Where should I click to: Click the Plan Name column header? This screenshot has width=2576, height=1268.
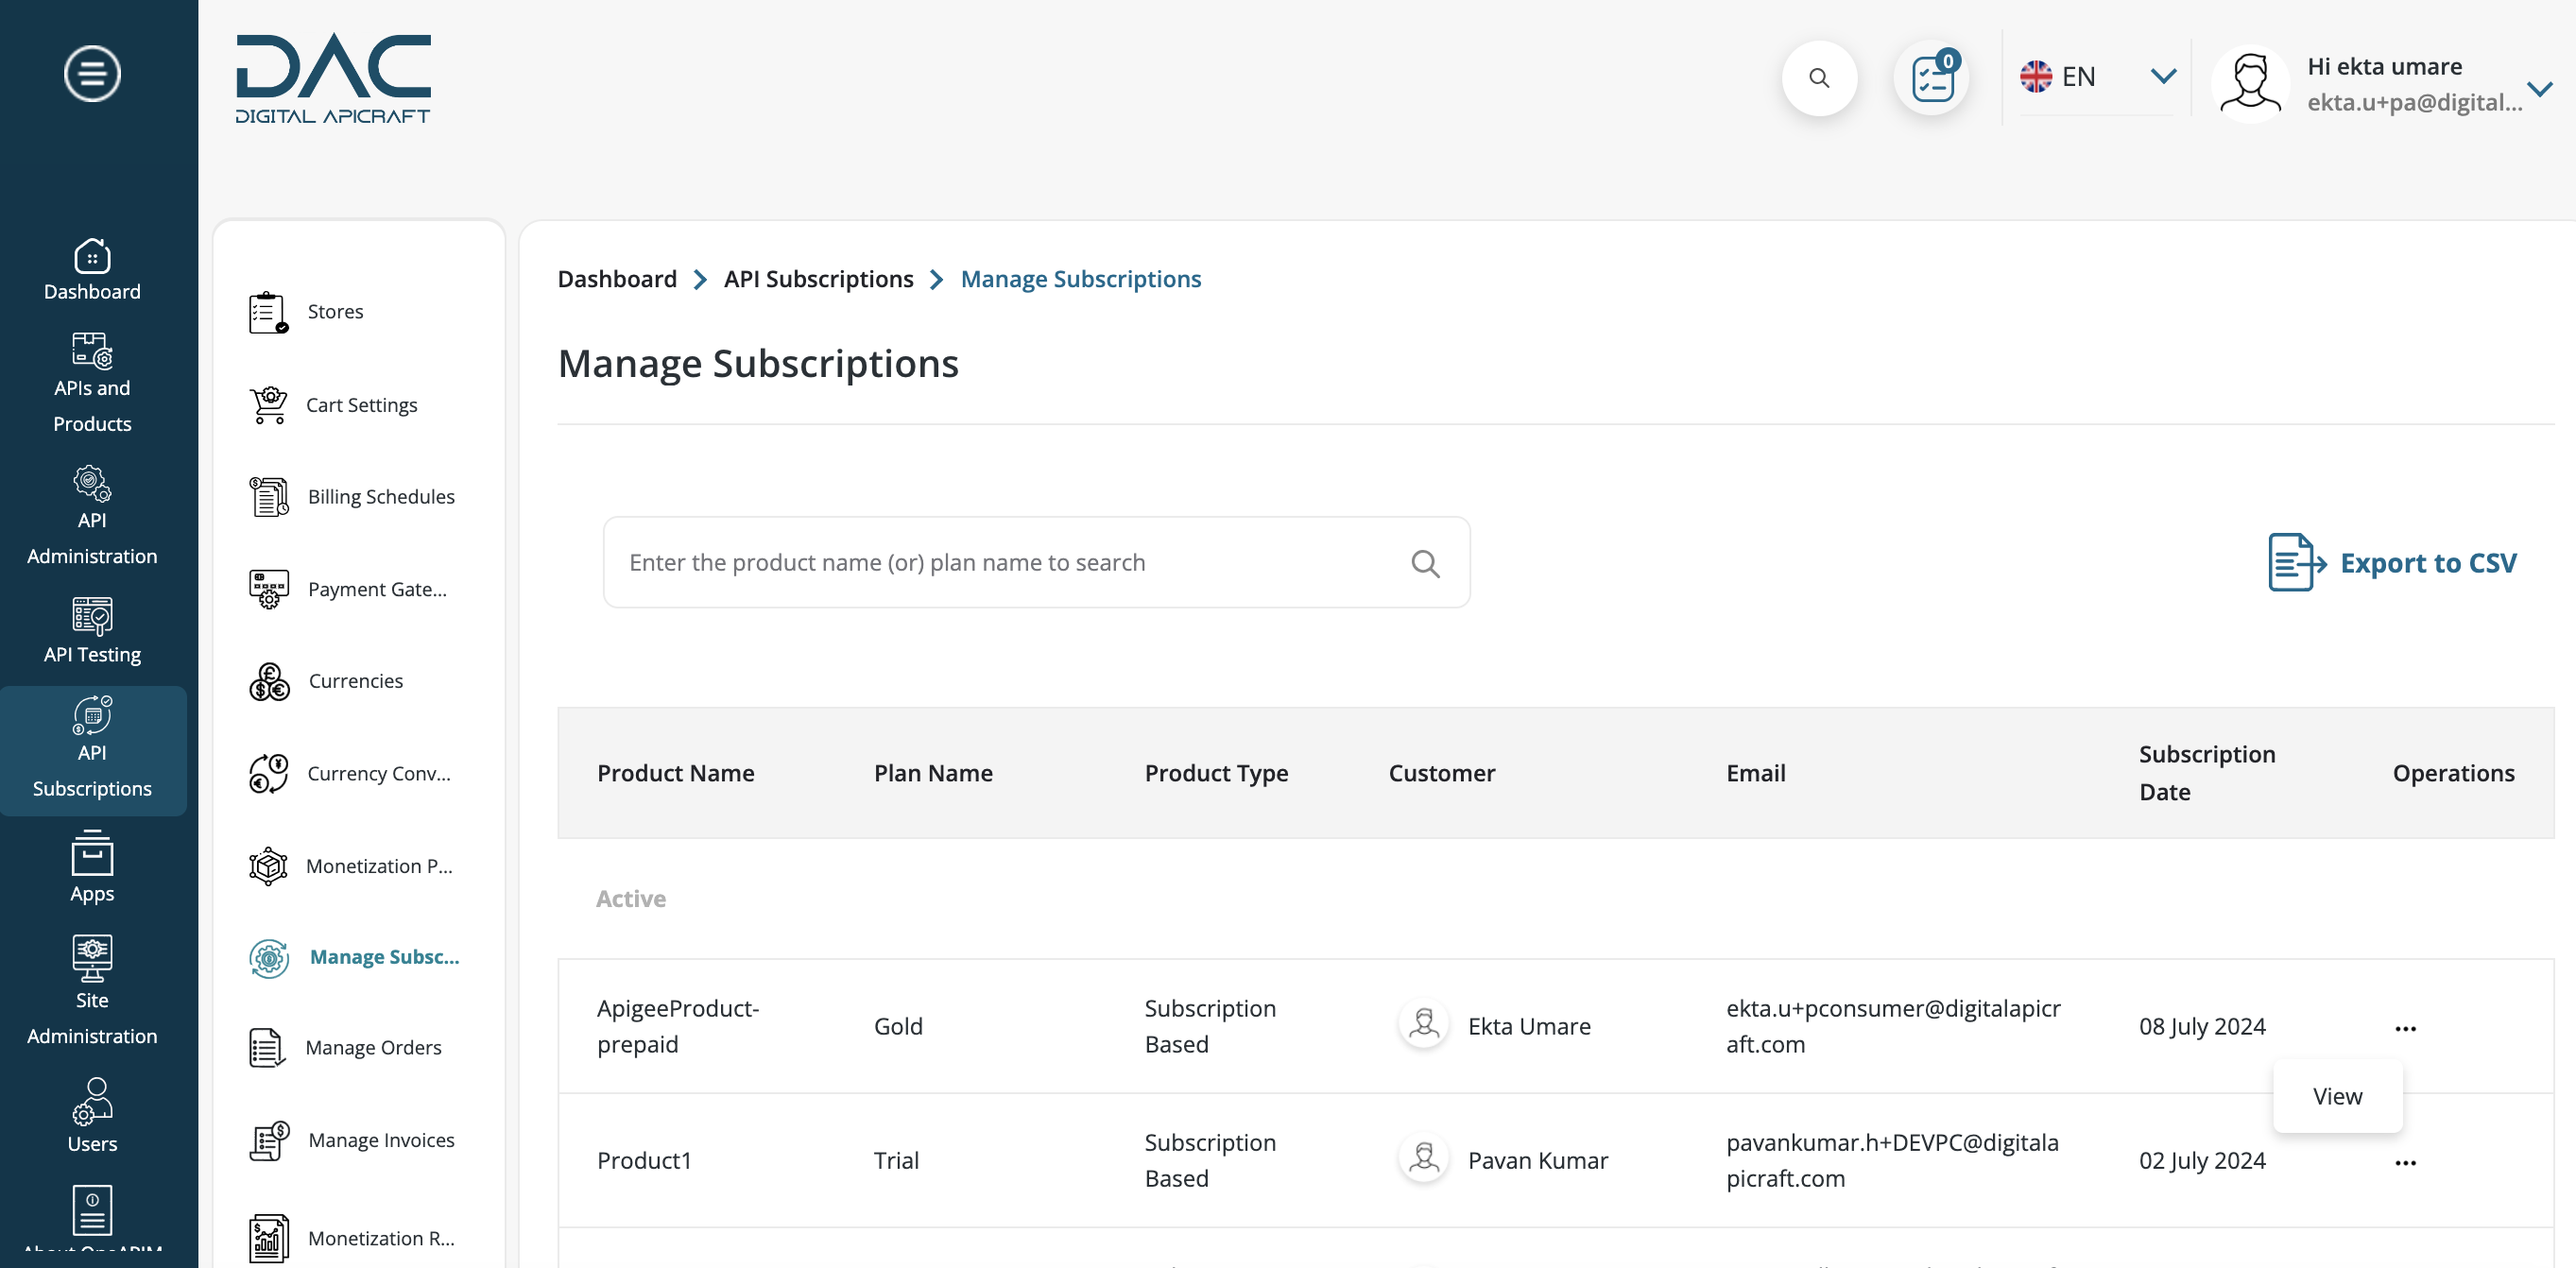tap(932, 773)
